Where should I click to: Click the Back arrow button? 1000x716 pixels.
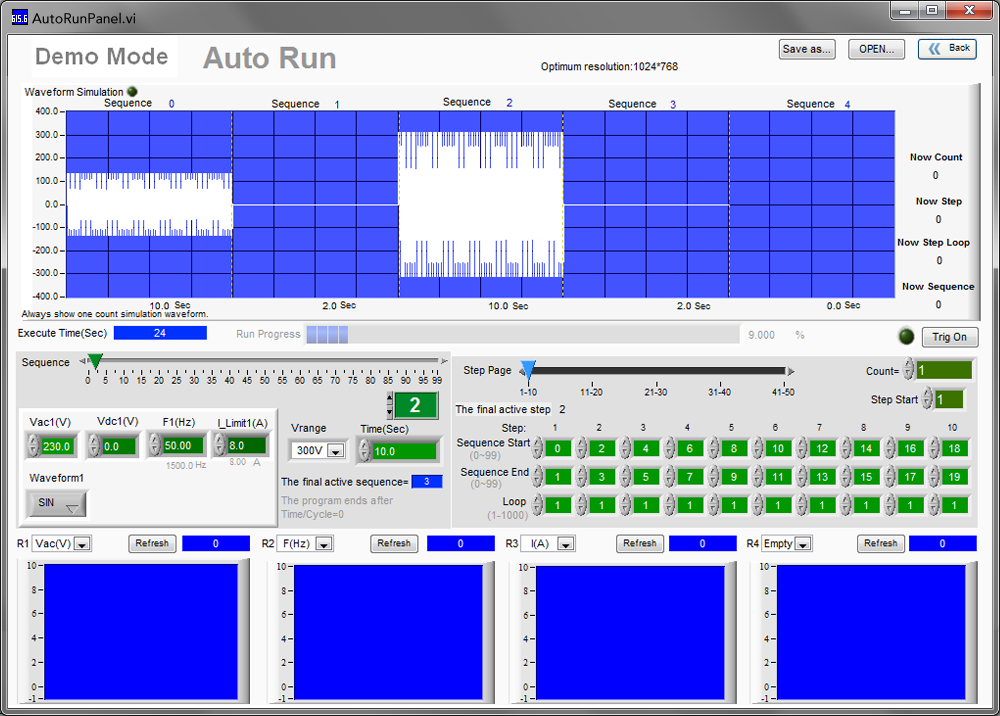(x=946, y=48)
